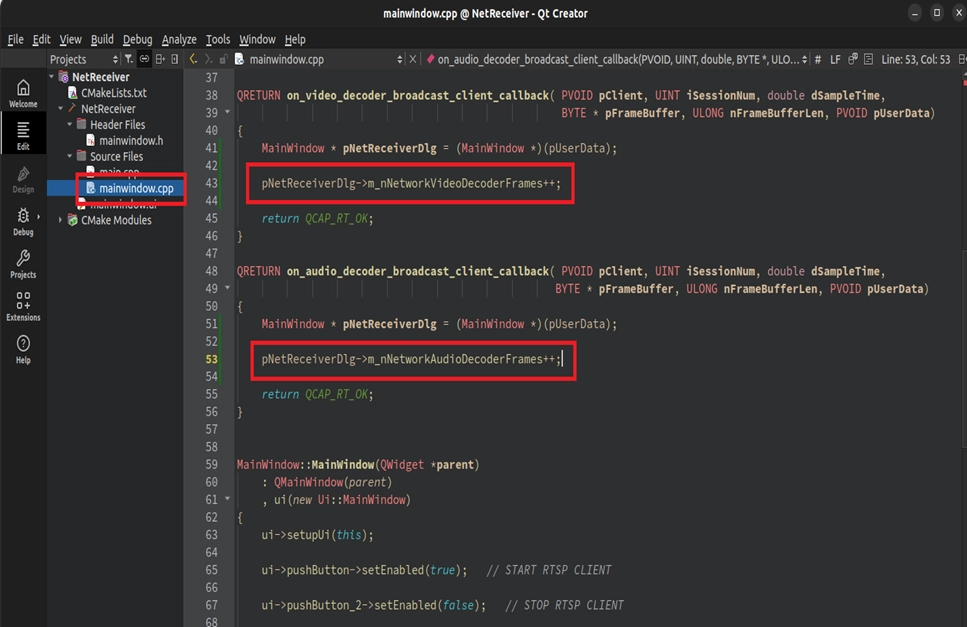The height and width of the screenshot is (627, 967).
Task: Click m_nNetworkAudioDecoderFrames++ statement
Action: point(411,359)
